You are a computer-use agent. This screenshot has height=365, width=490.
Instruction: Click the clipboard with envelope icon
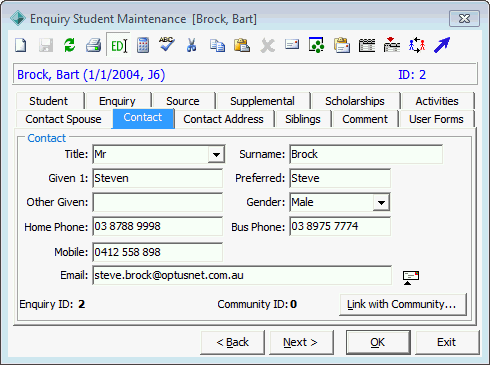pos(342,45)
